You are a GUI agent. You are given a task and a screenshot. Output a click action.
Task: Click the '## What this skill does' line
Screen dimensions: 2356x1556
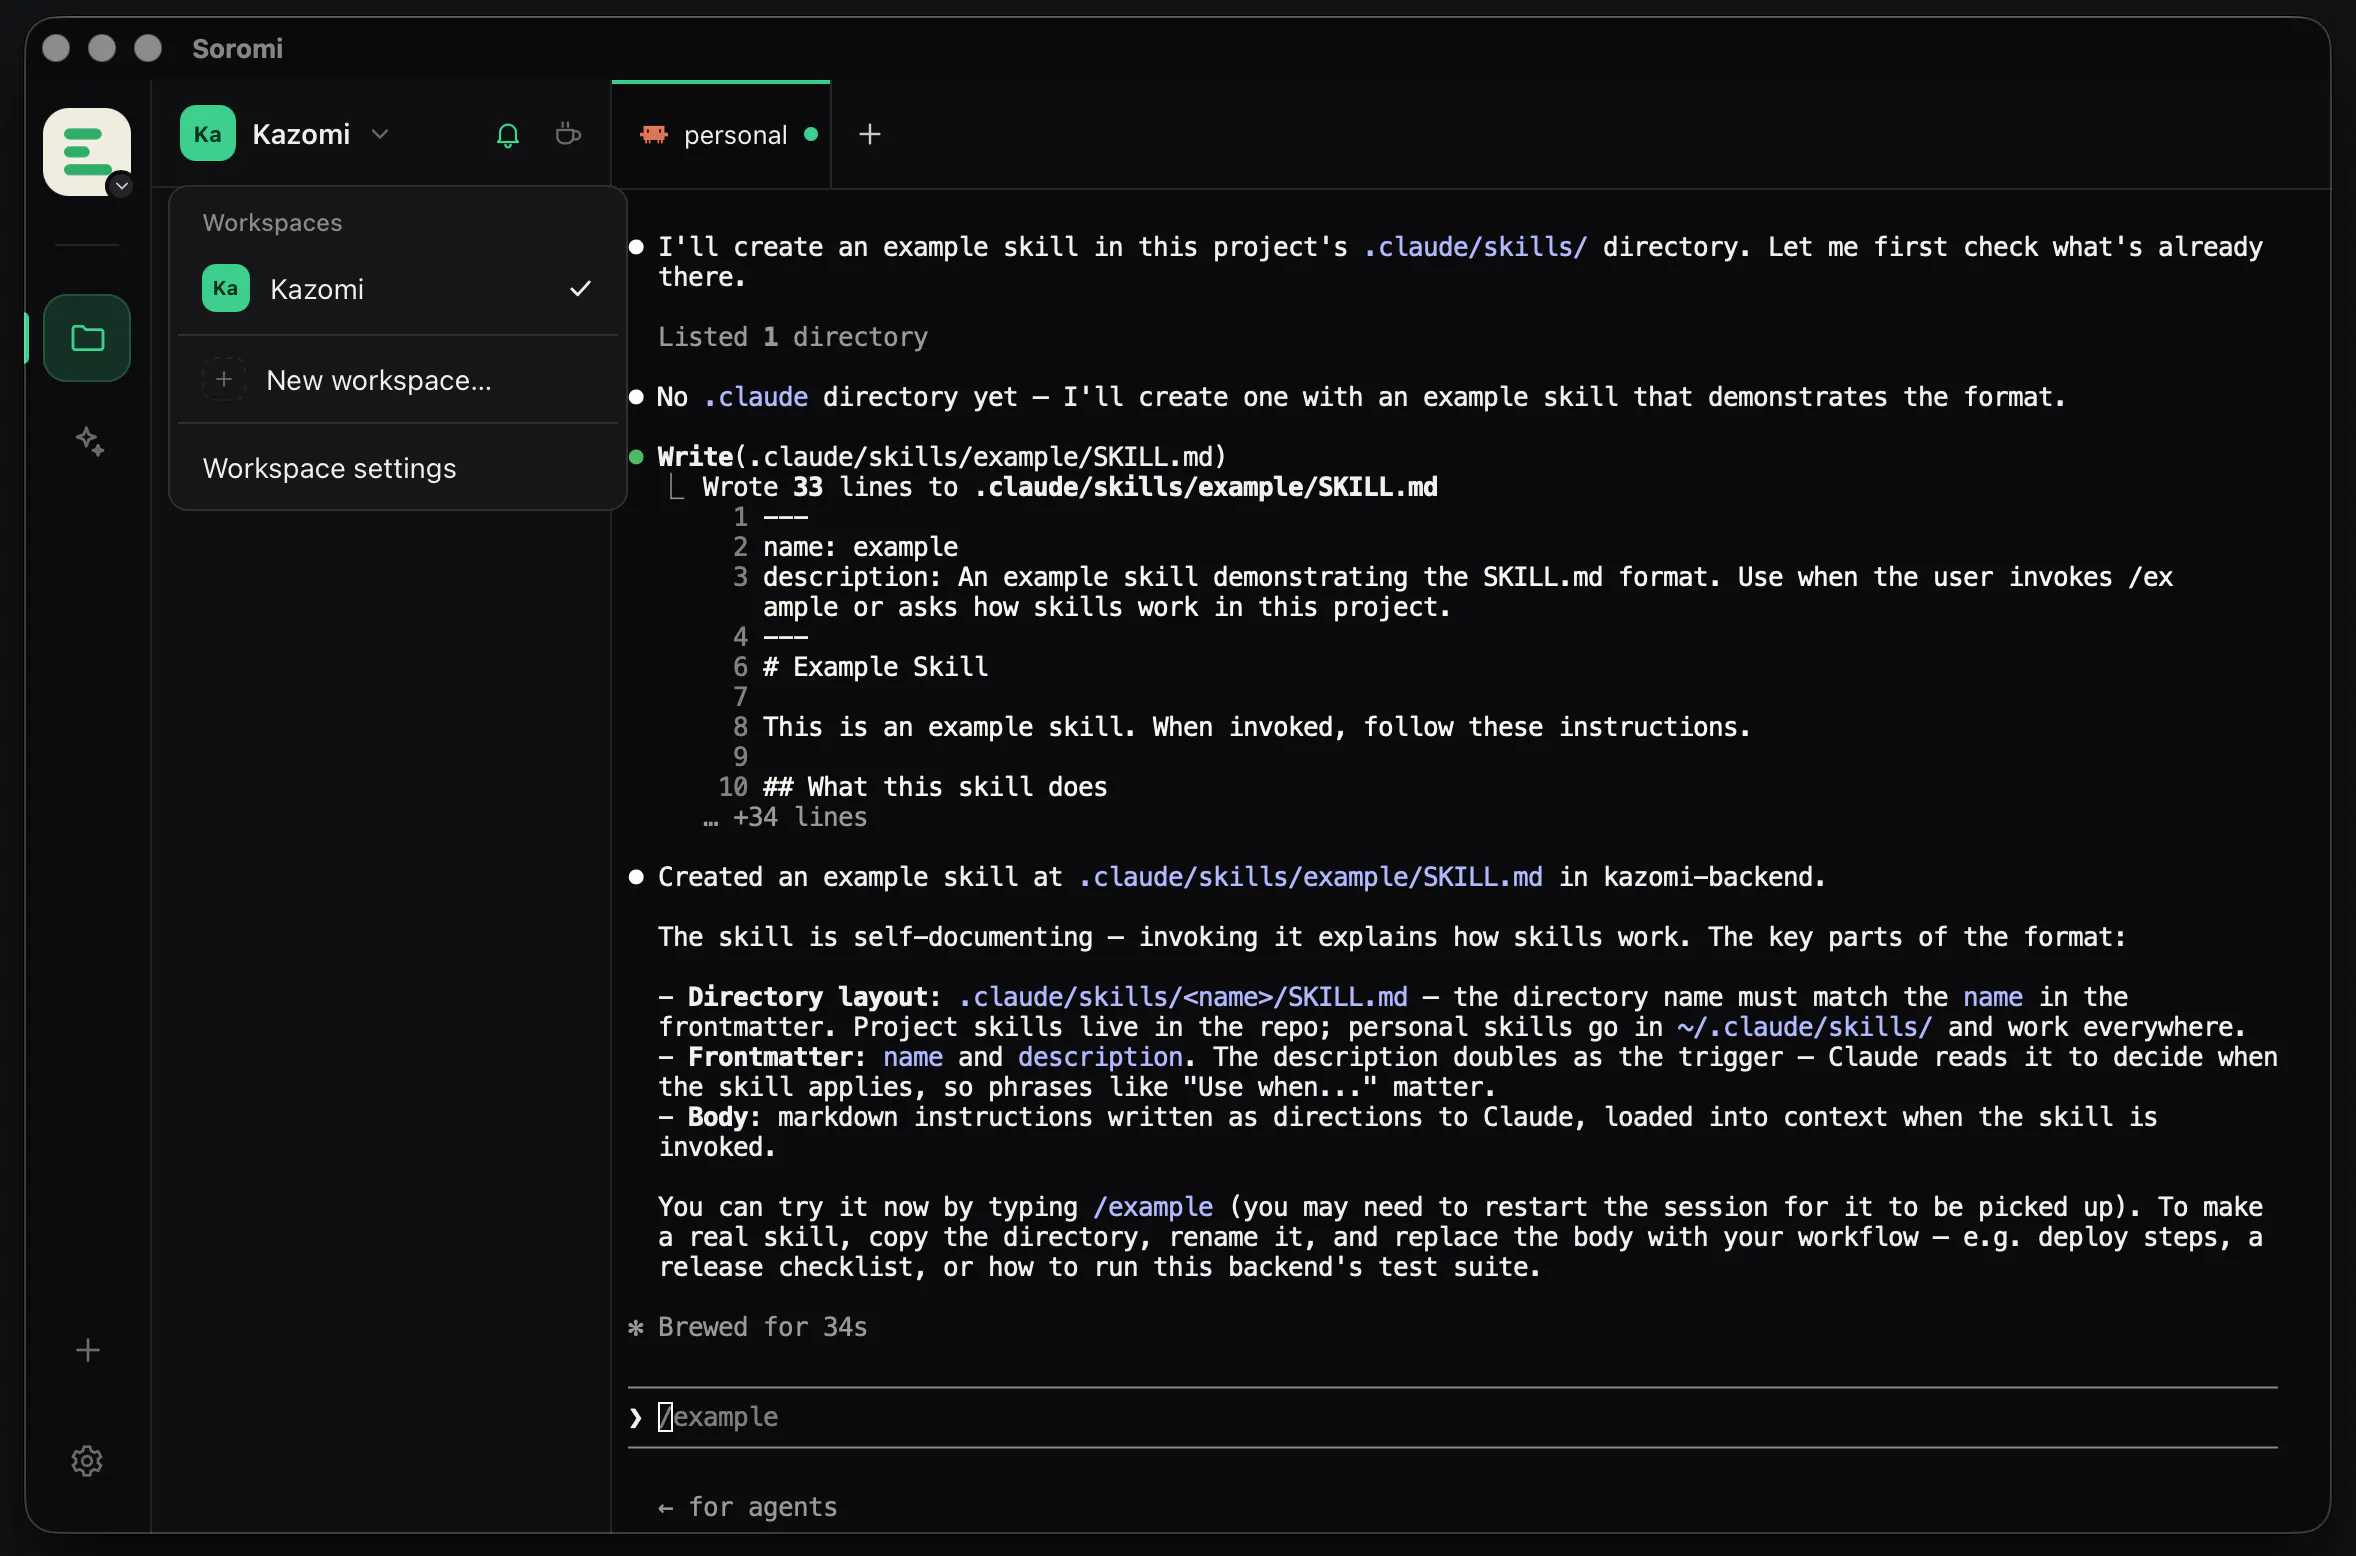click(x=935, y=787)
